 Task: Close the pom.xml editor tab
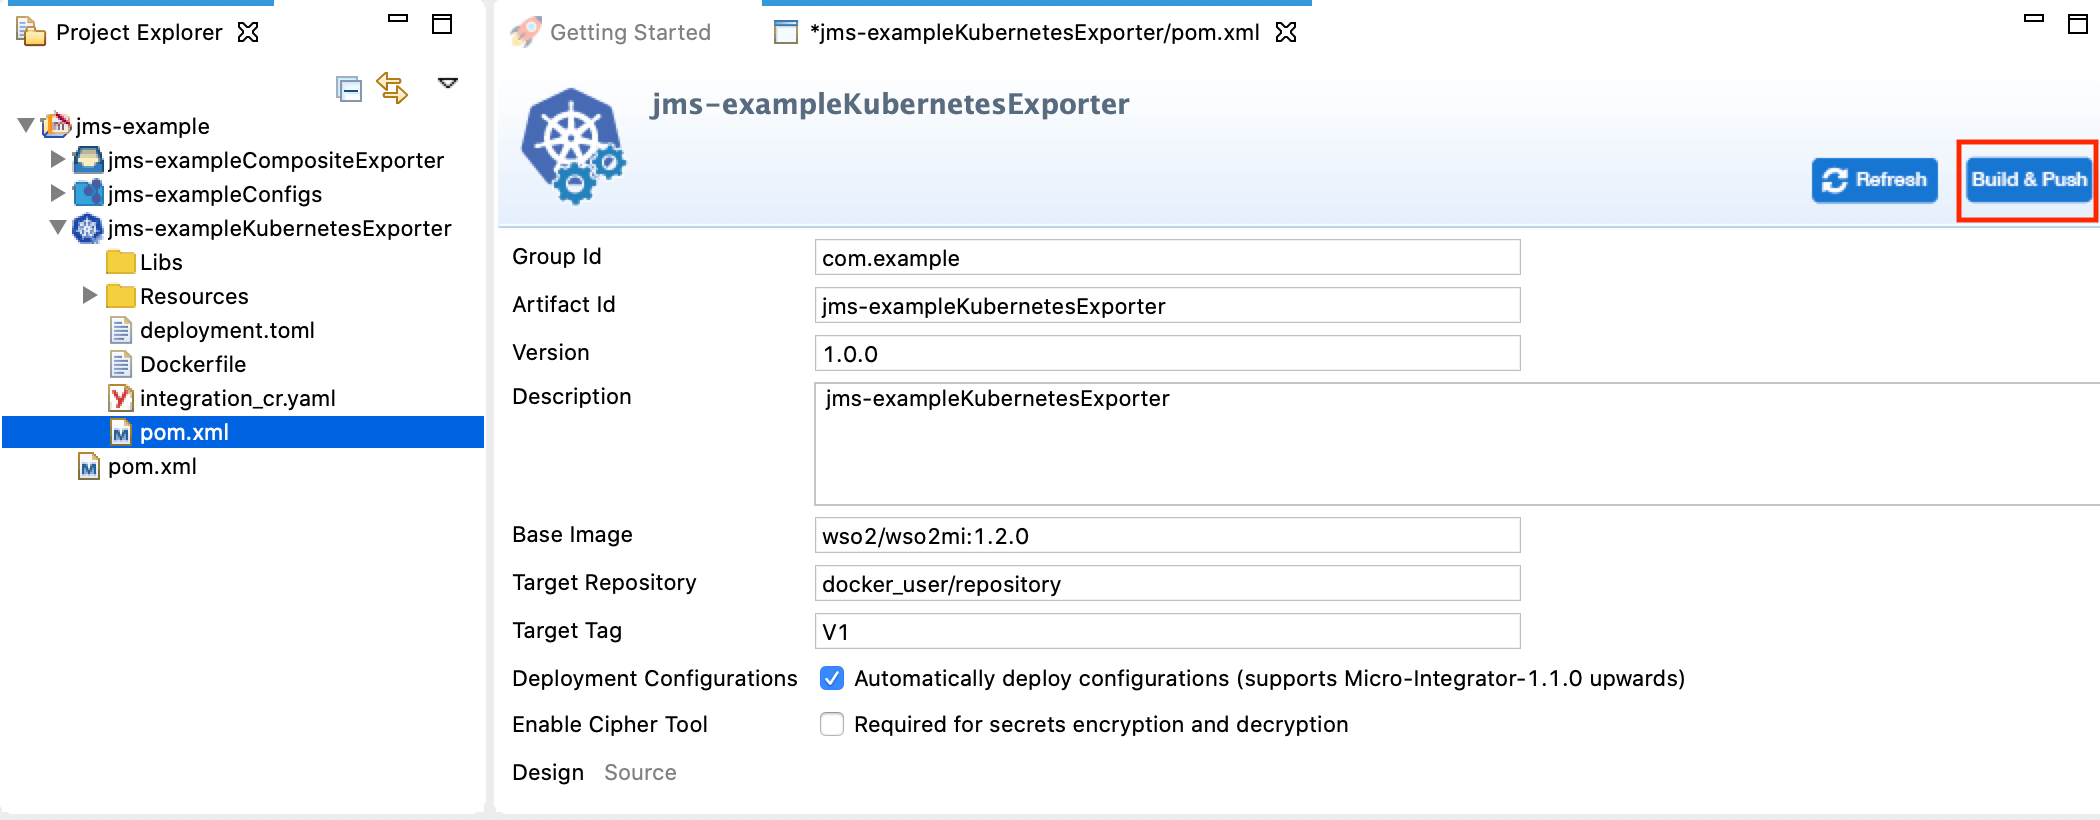coord(1286,32)
